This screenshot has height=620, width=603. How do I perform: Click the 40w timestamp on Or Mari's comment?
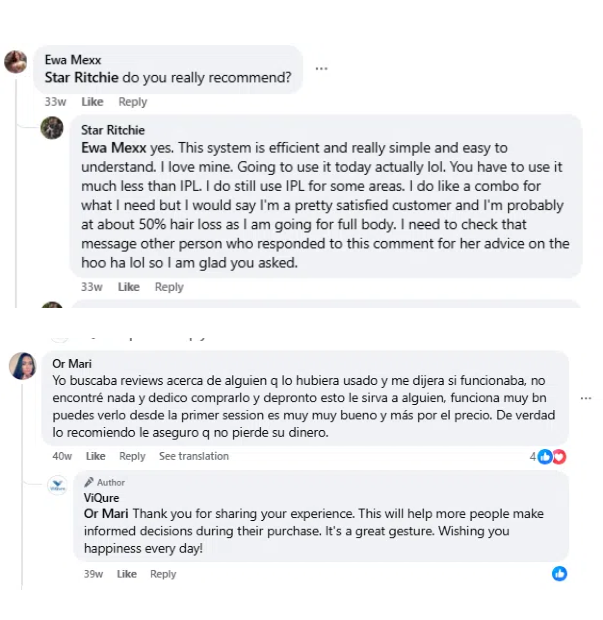click(x=62, y=456)
